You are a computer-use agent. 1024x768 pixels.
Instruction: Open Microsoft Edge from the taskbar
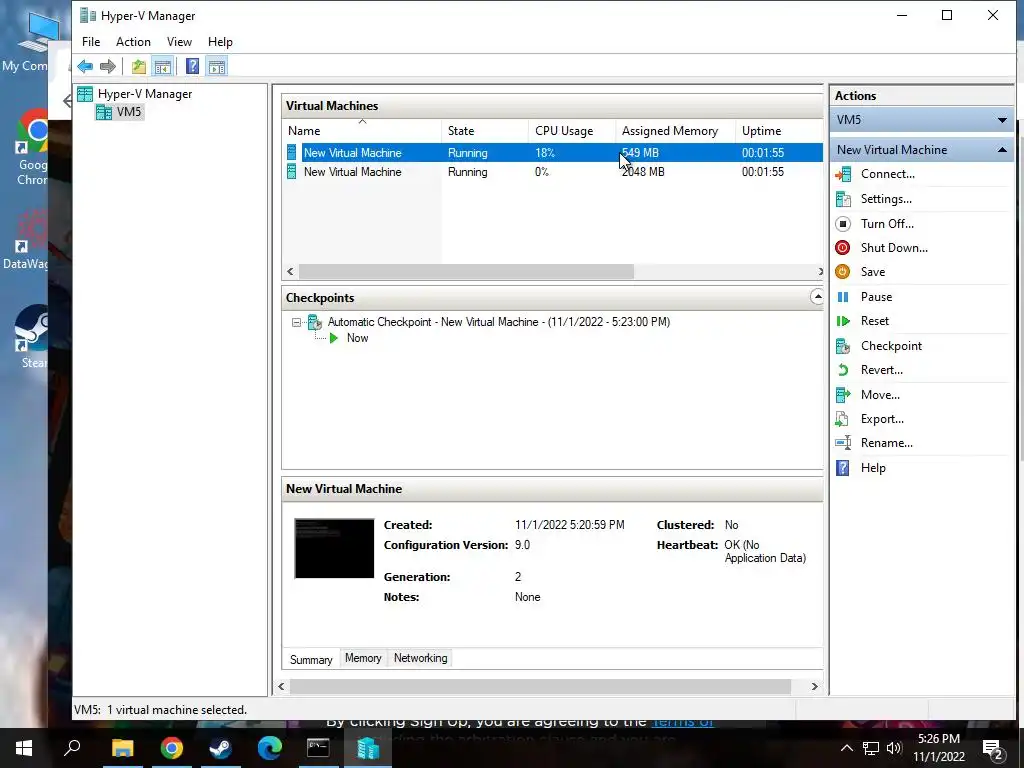(x=269, y=748)
